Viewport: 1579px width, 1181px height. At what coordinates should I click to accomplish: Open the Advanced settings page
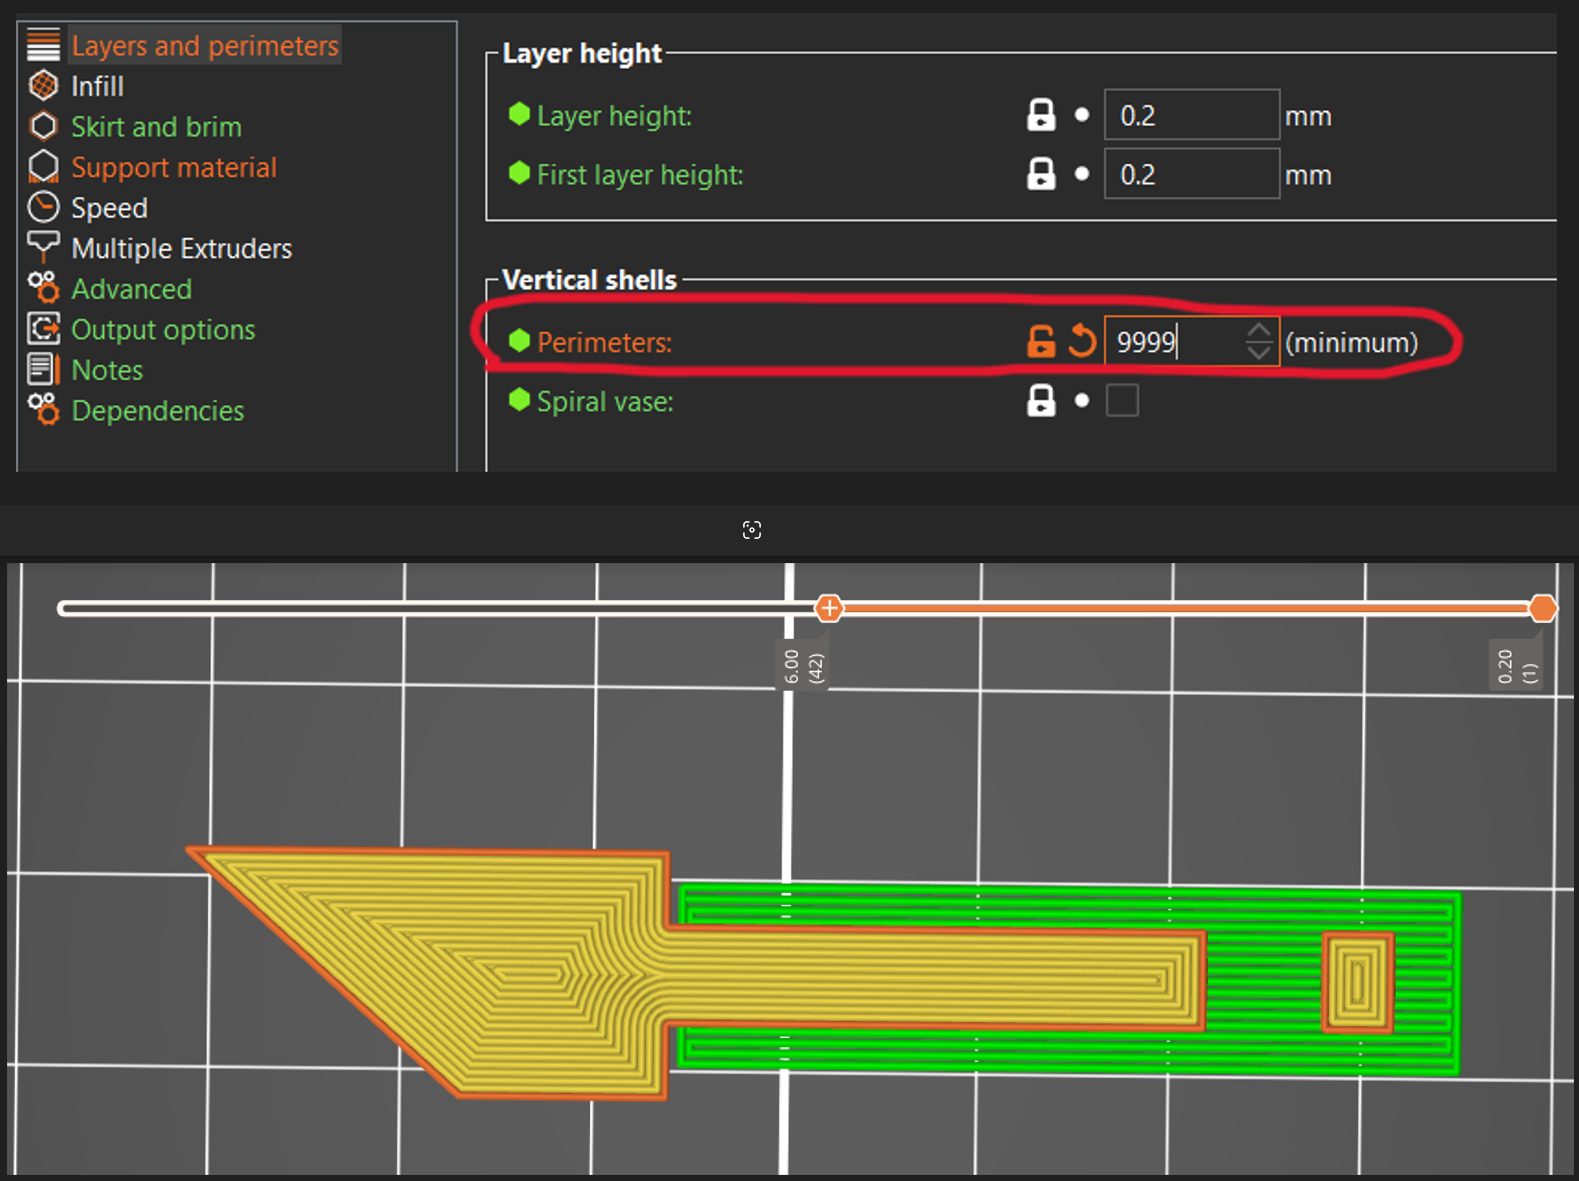click(131, 289)
